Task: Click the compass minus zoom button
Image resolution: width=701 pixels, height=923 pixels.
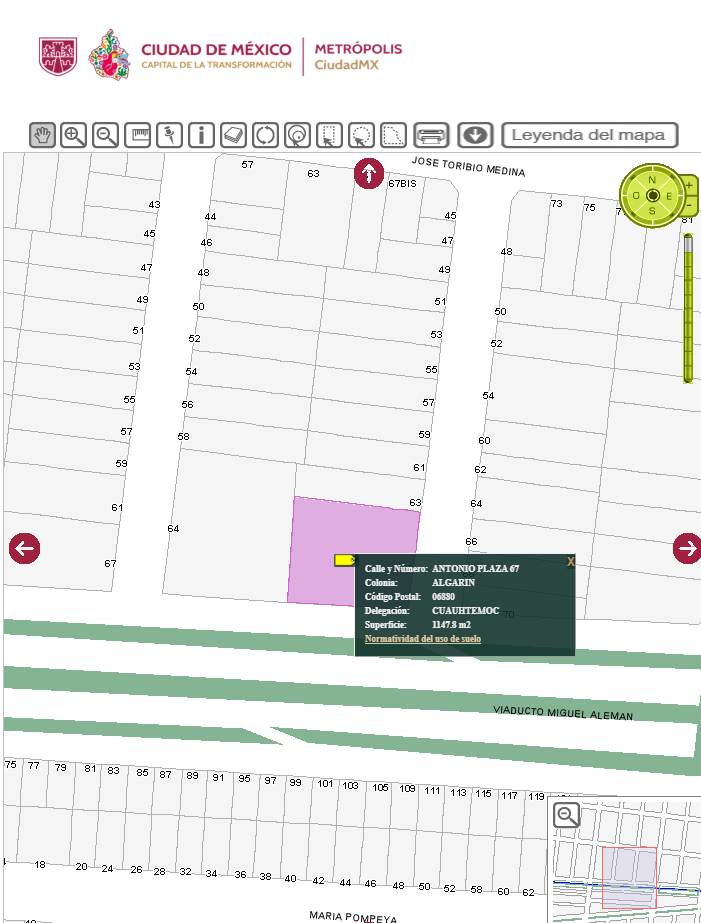Action: click(x=689, y=205)
